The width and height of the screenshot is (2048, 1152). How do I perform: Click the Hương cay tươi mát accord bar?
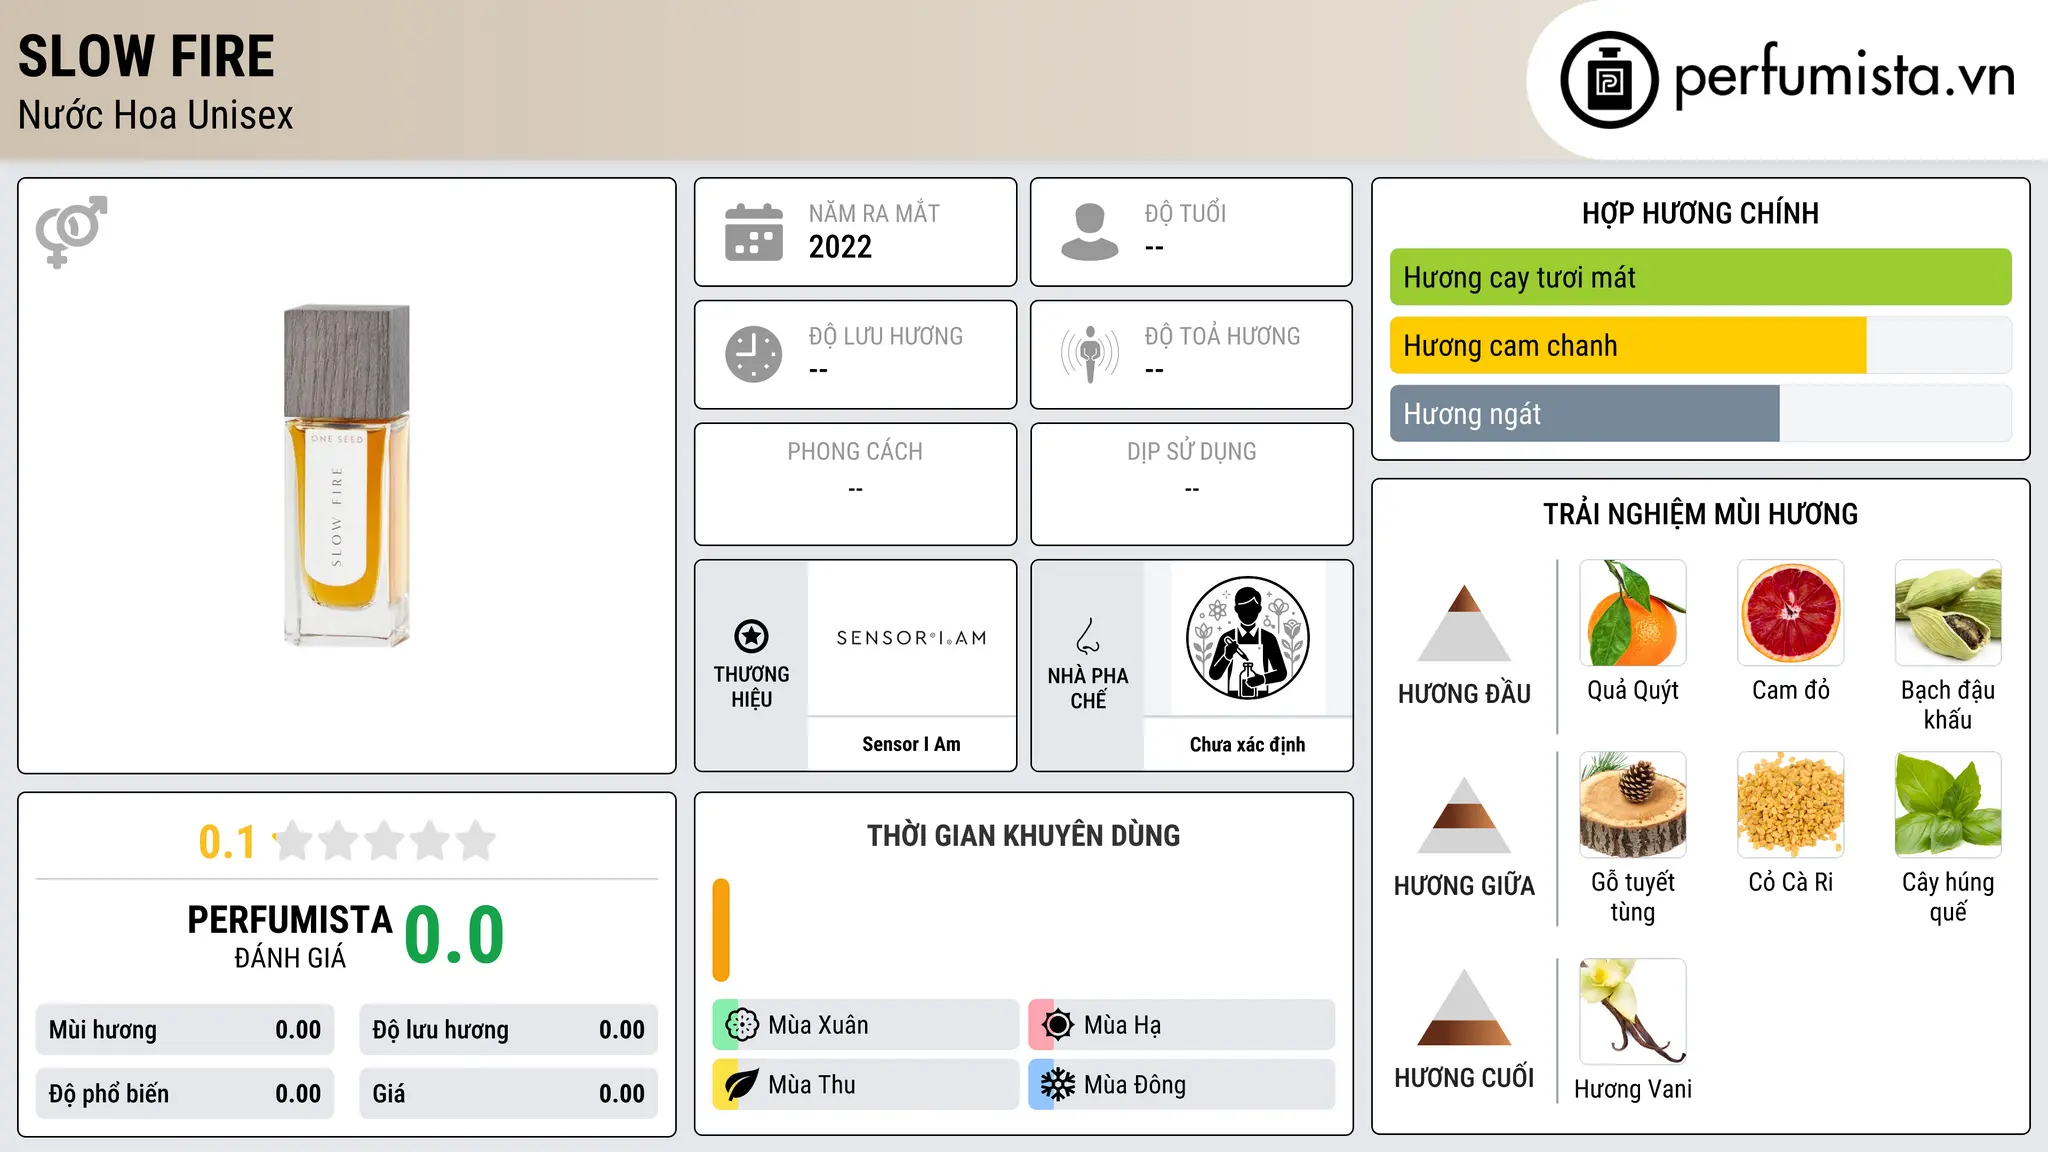(1700, 277)
